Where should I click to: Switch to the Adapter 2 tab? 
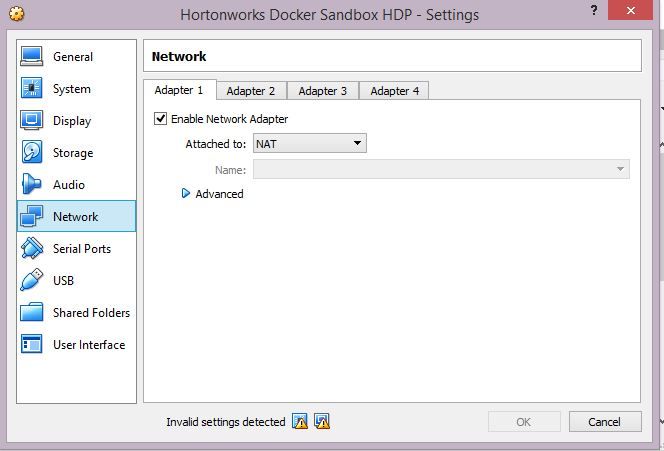click(251, 91)
